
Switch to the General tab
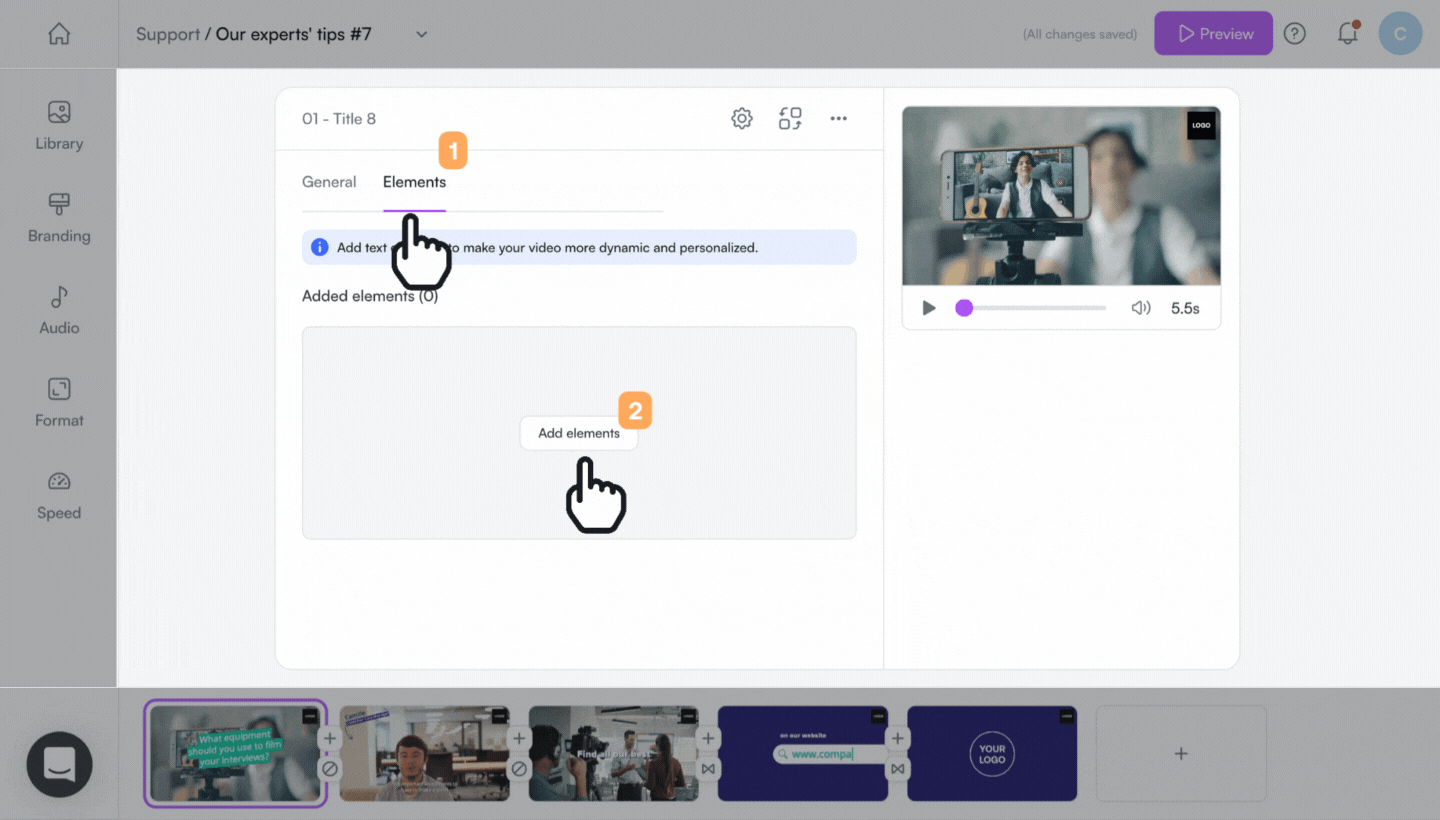[329, 182]
